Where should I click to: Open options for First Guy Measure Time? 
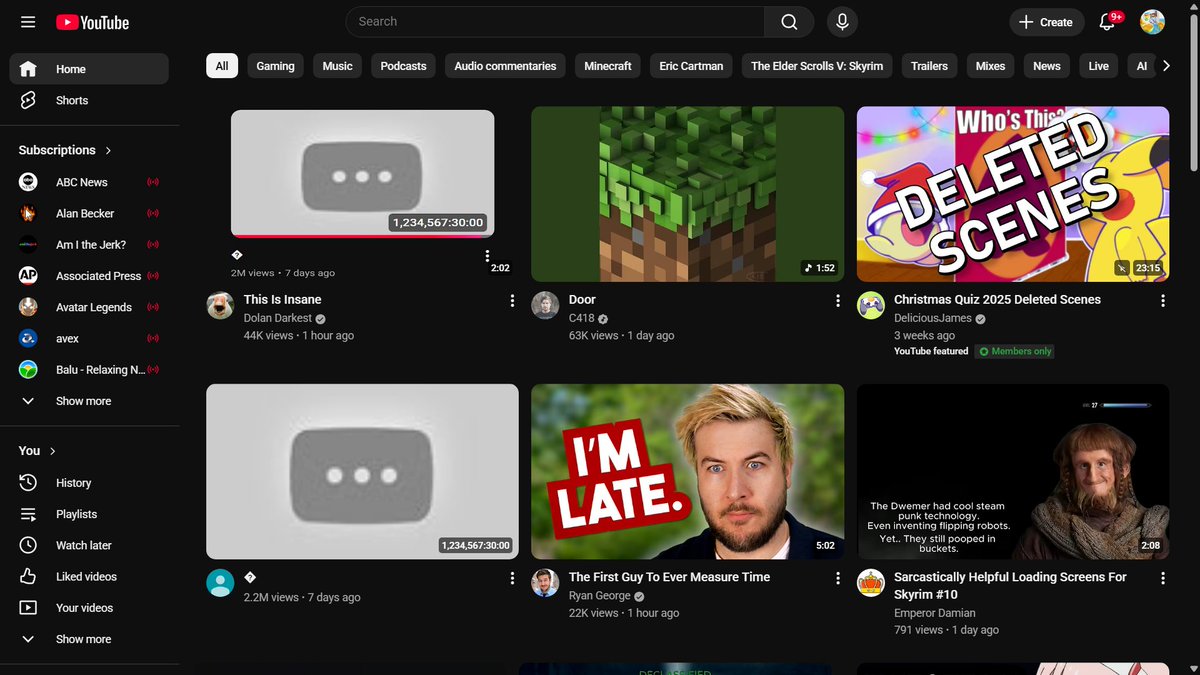(837, 578)
